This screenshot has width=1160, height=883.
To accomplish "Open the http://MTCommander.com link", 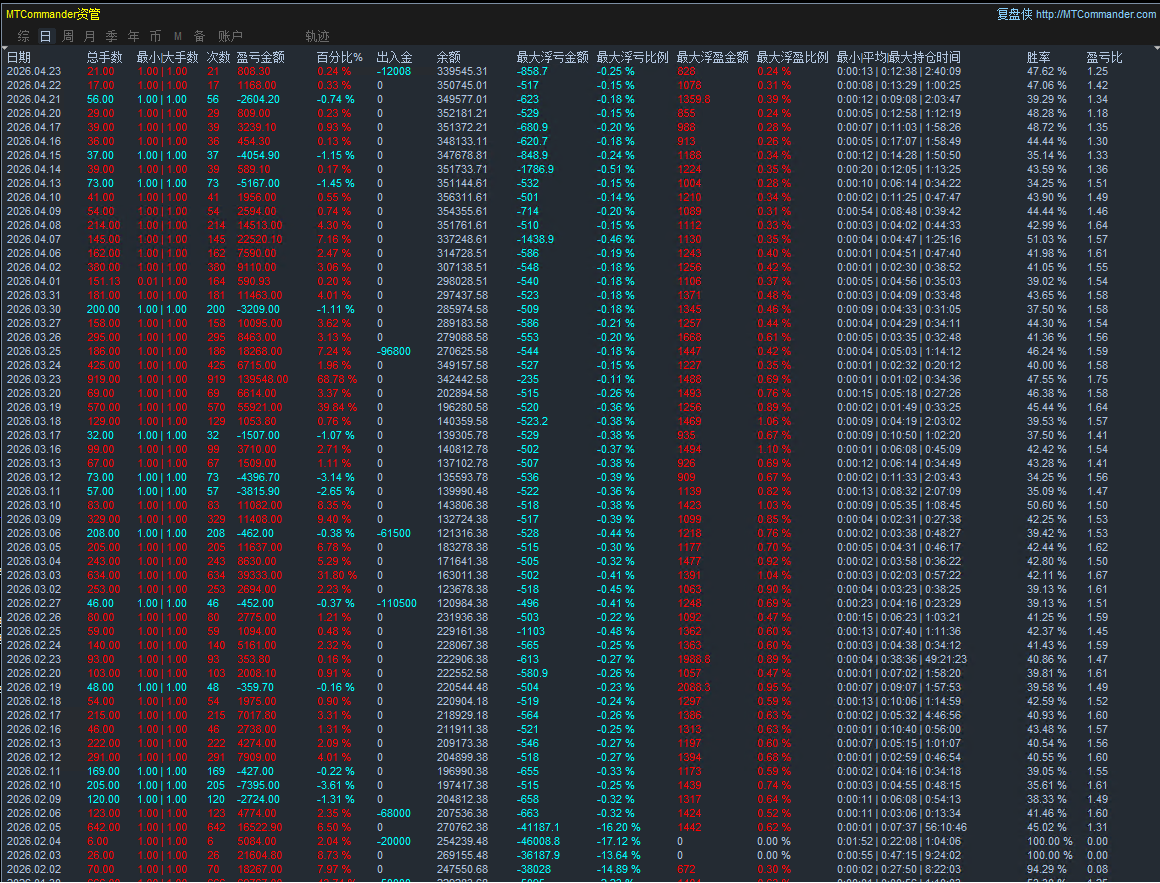I will 1096,14.
